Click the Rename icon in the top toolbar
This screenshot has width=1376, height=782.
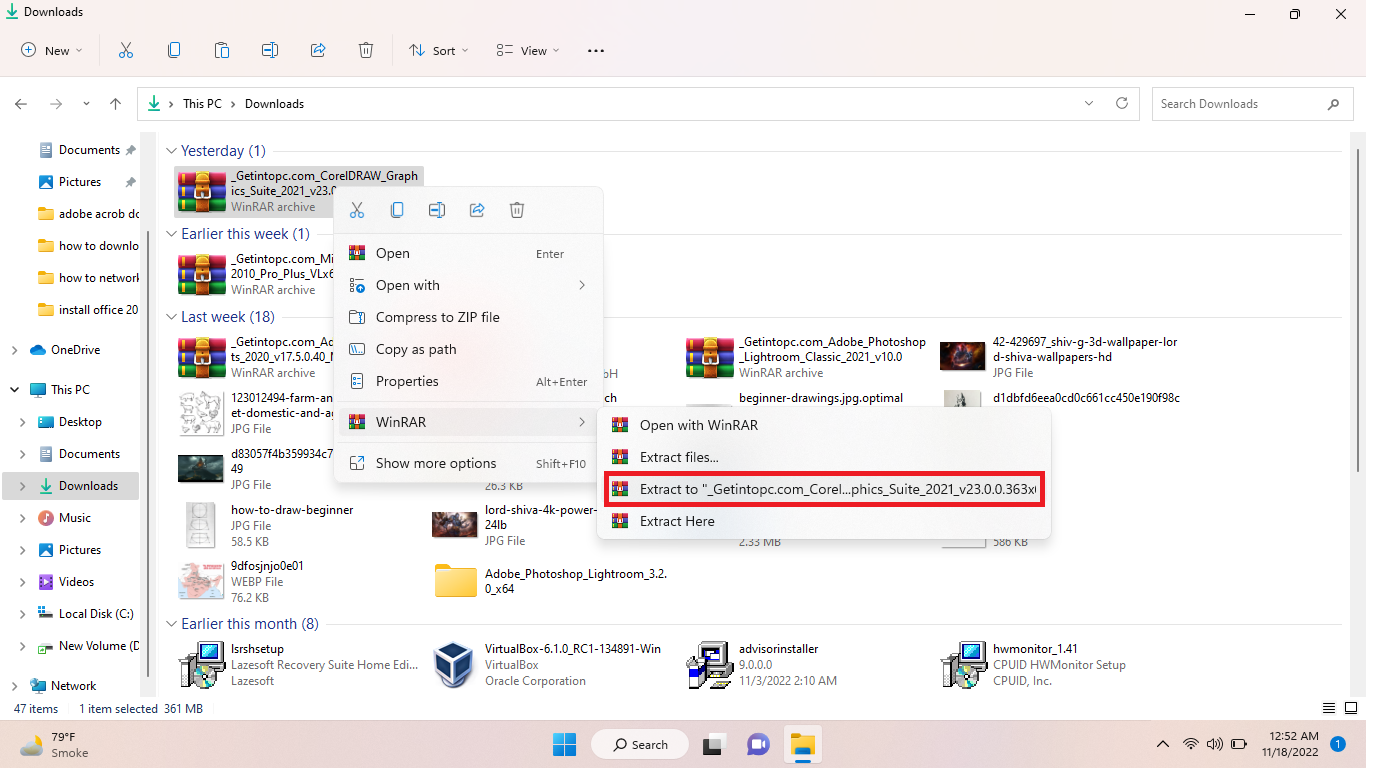click(x=270, y=50)
